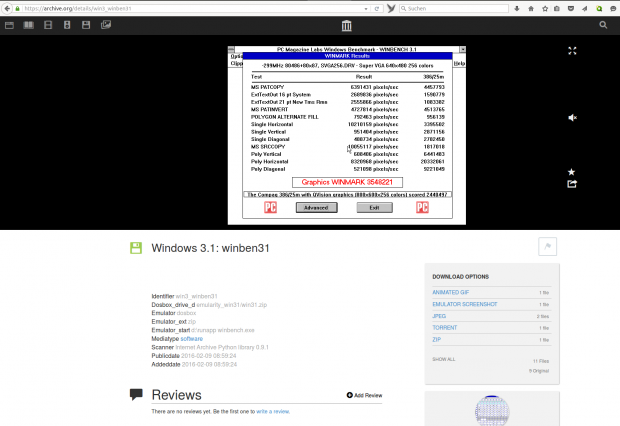
Task: Click the right PC logo in results dialog
Action: (422, 207)
